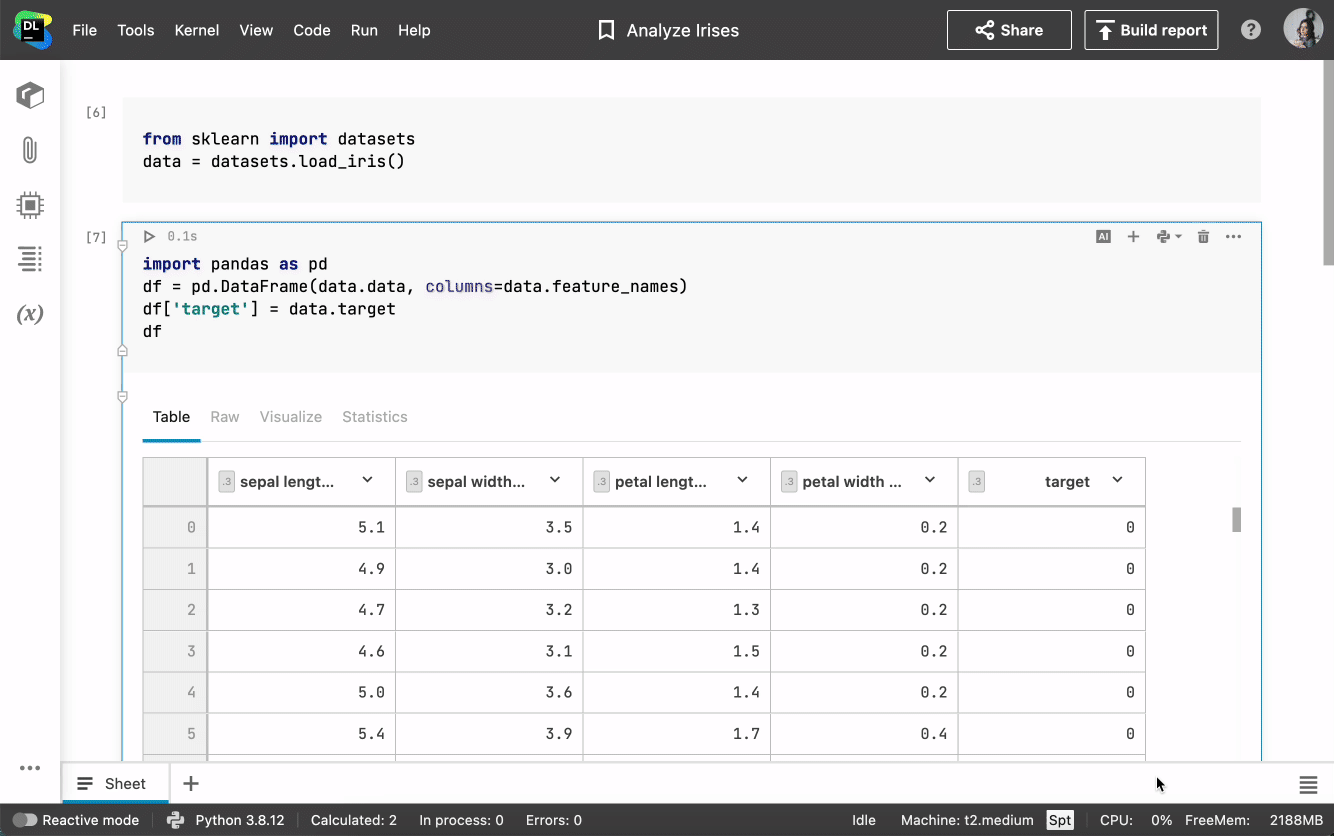Viewport: 1334px width, 836px height.
Task: Open the variables (x) panel icon
Action: pyautogui.click(x=30, y=314)
